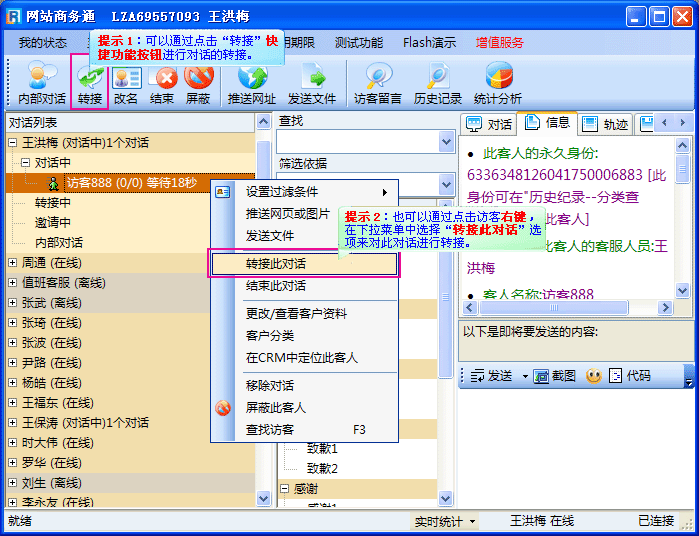Open the 发送文件 send file tool
This screenshot has width=699, height=536.
click(x=312, y=84)
